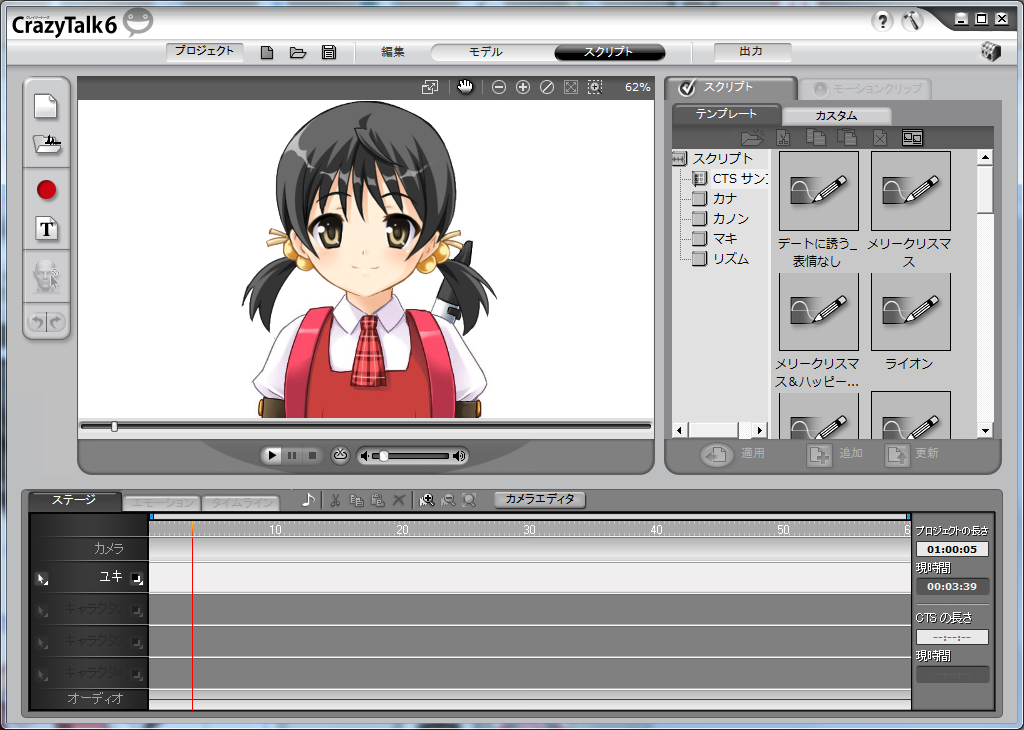Viewport: 1024px width, 730px height.
Task: Zoom in the timeline with magnifier plus
Action: click(x=427, y=500)
